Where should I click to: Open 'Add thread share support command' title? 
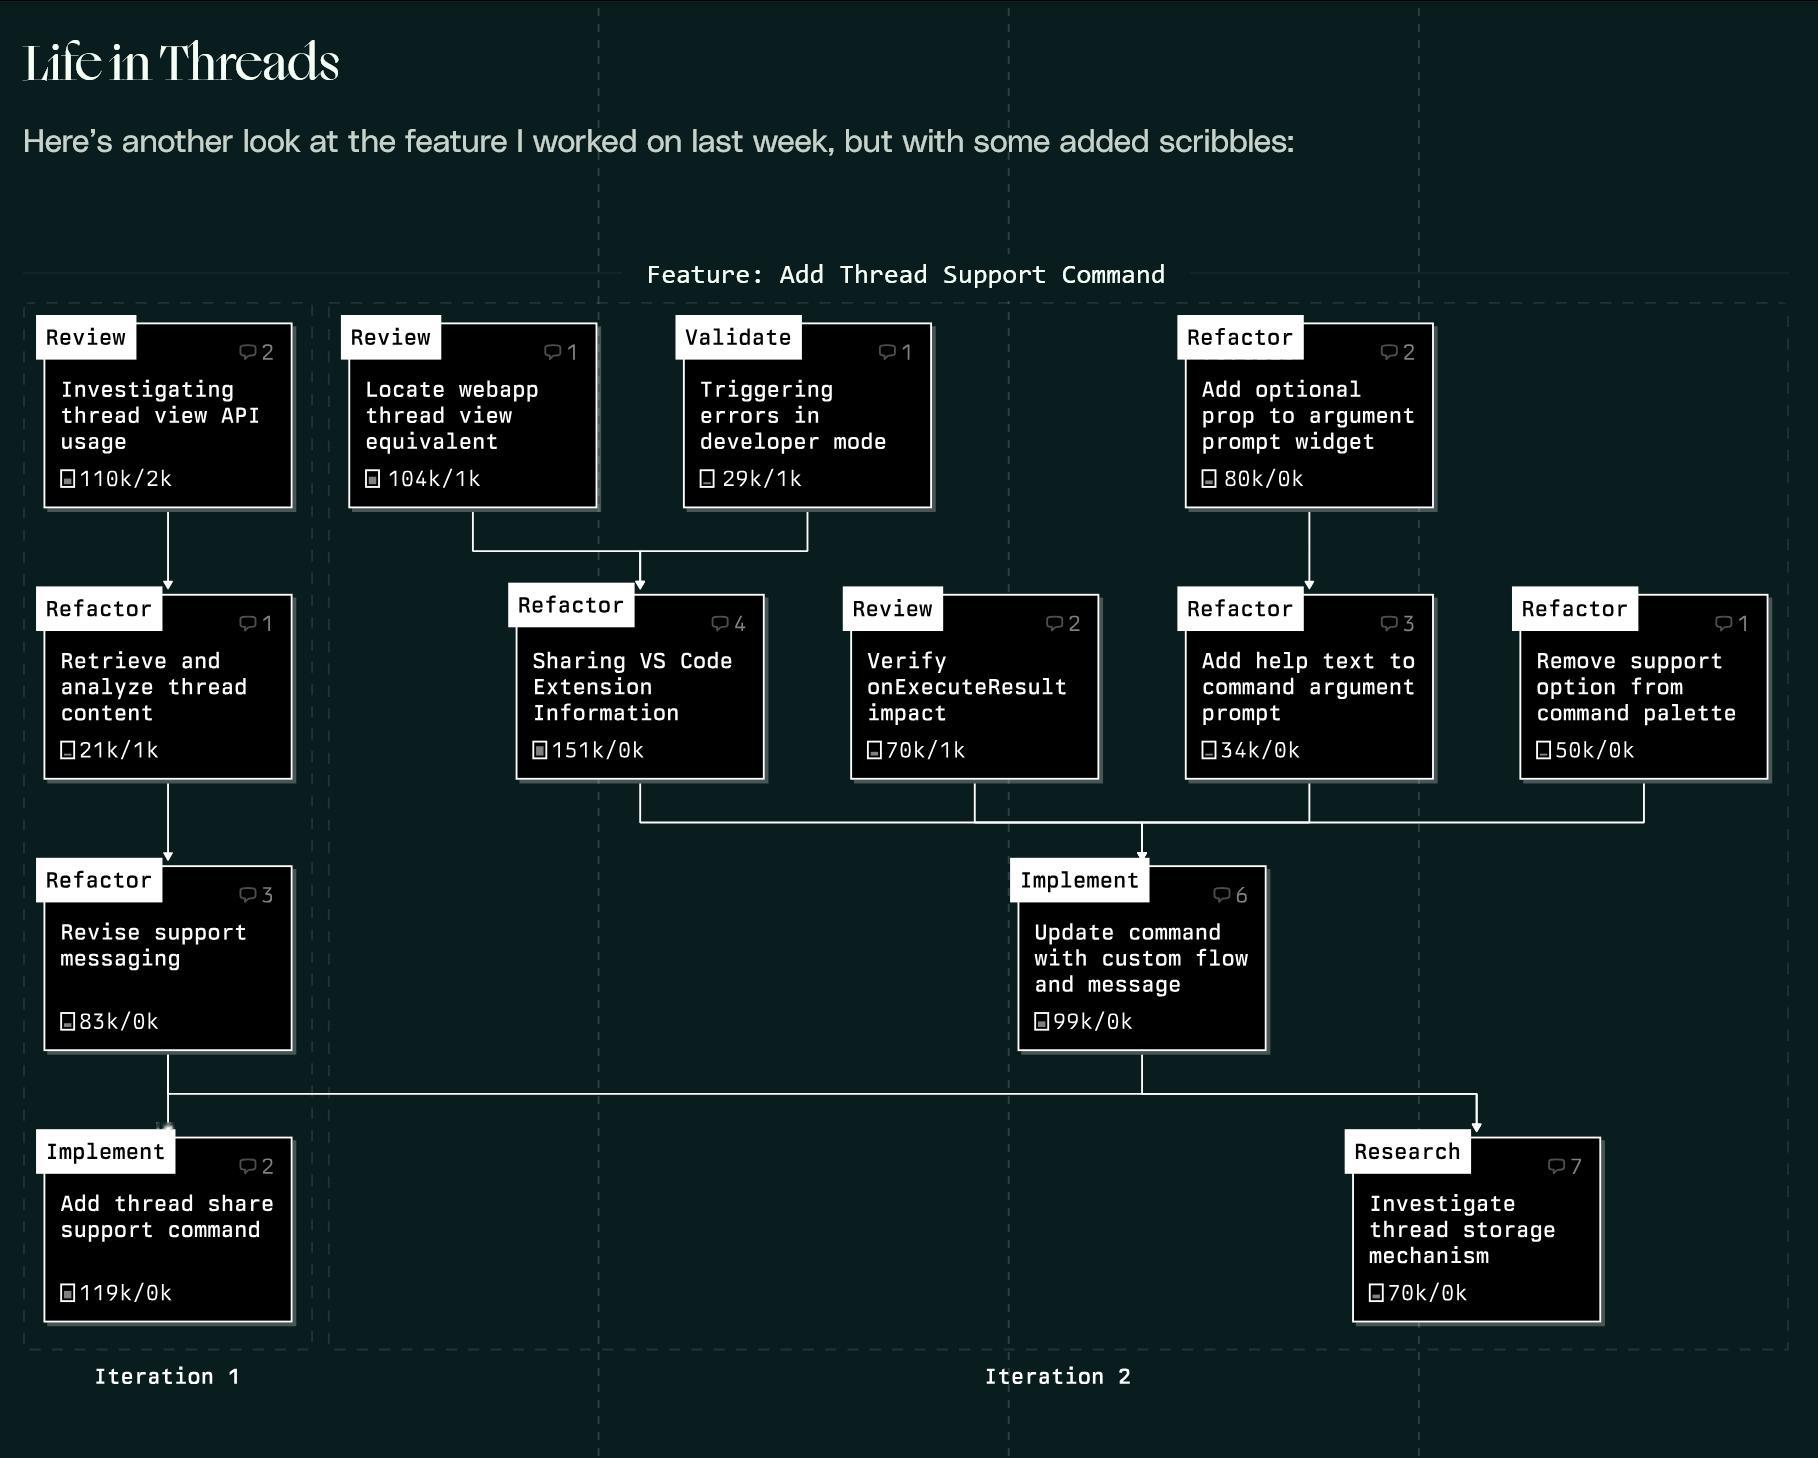167,1217
